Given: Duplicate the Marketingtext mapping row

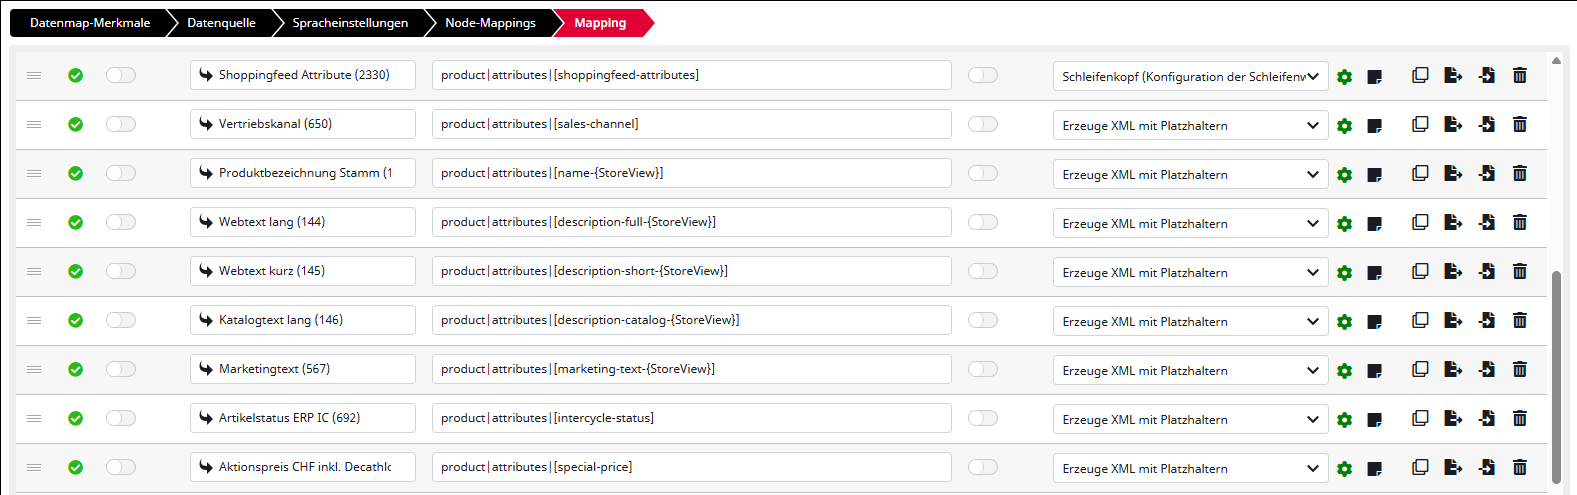Looking at the screenshot, I should 1420,369.
